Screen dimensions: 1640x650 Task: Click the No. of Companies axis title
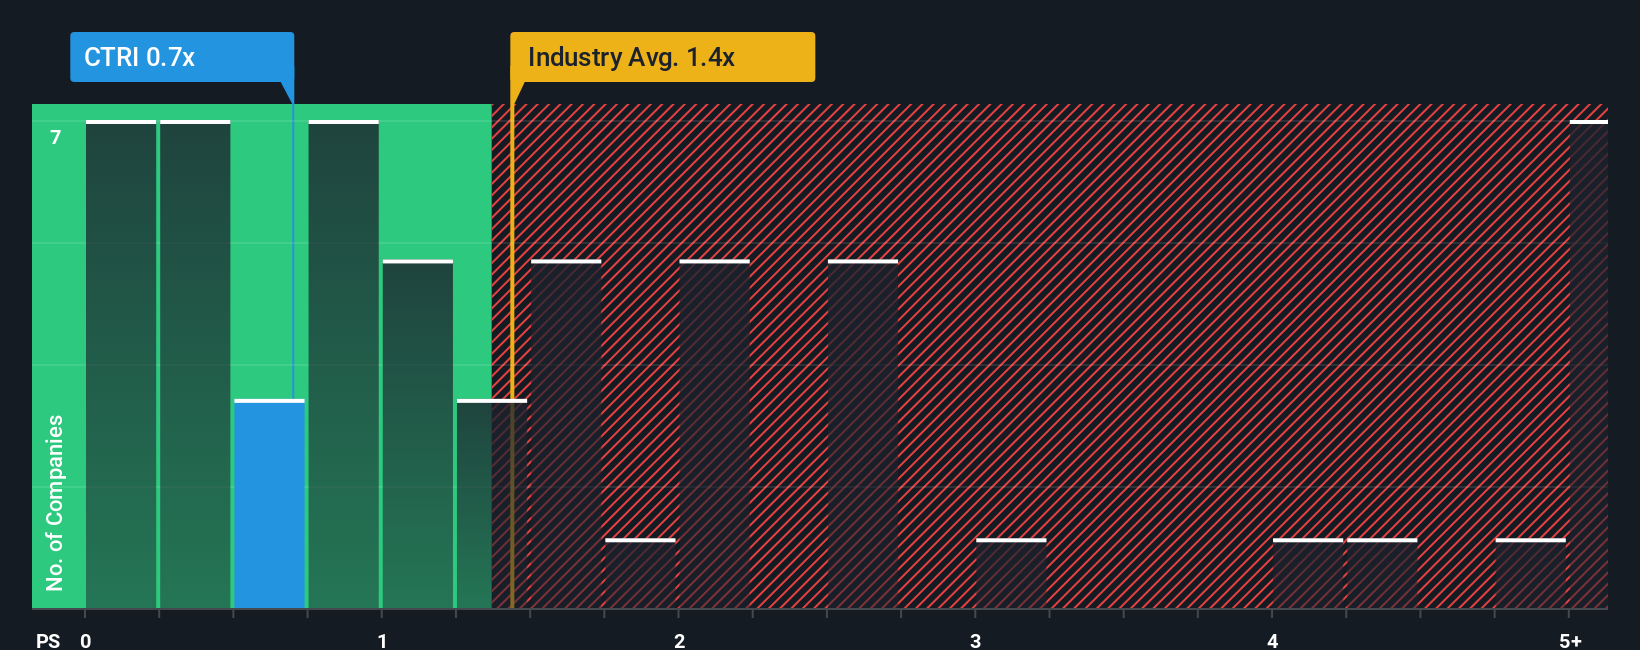pos(55,502)
